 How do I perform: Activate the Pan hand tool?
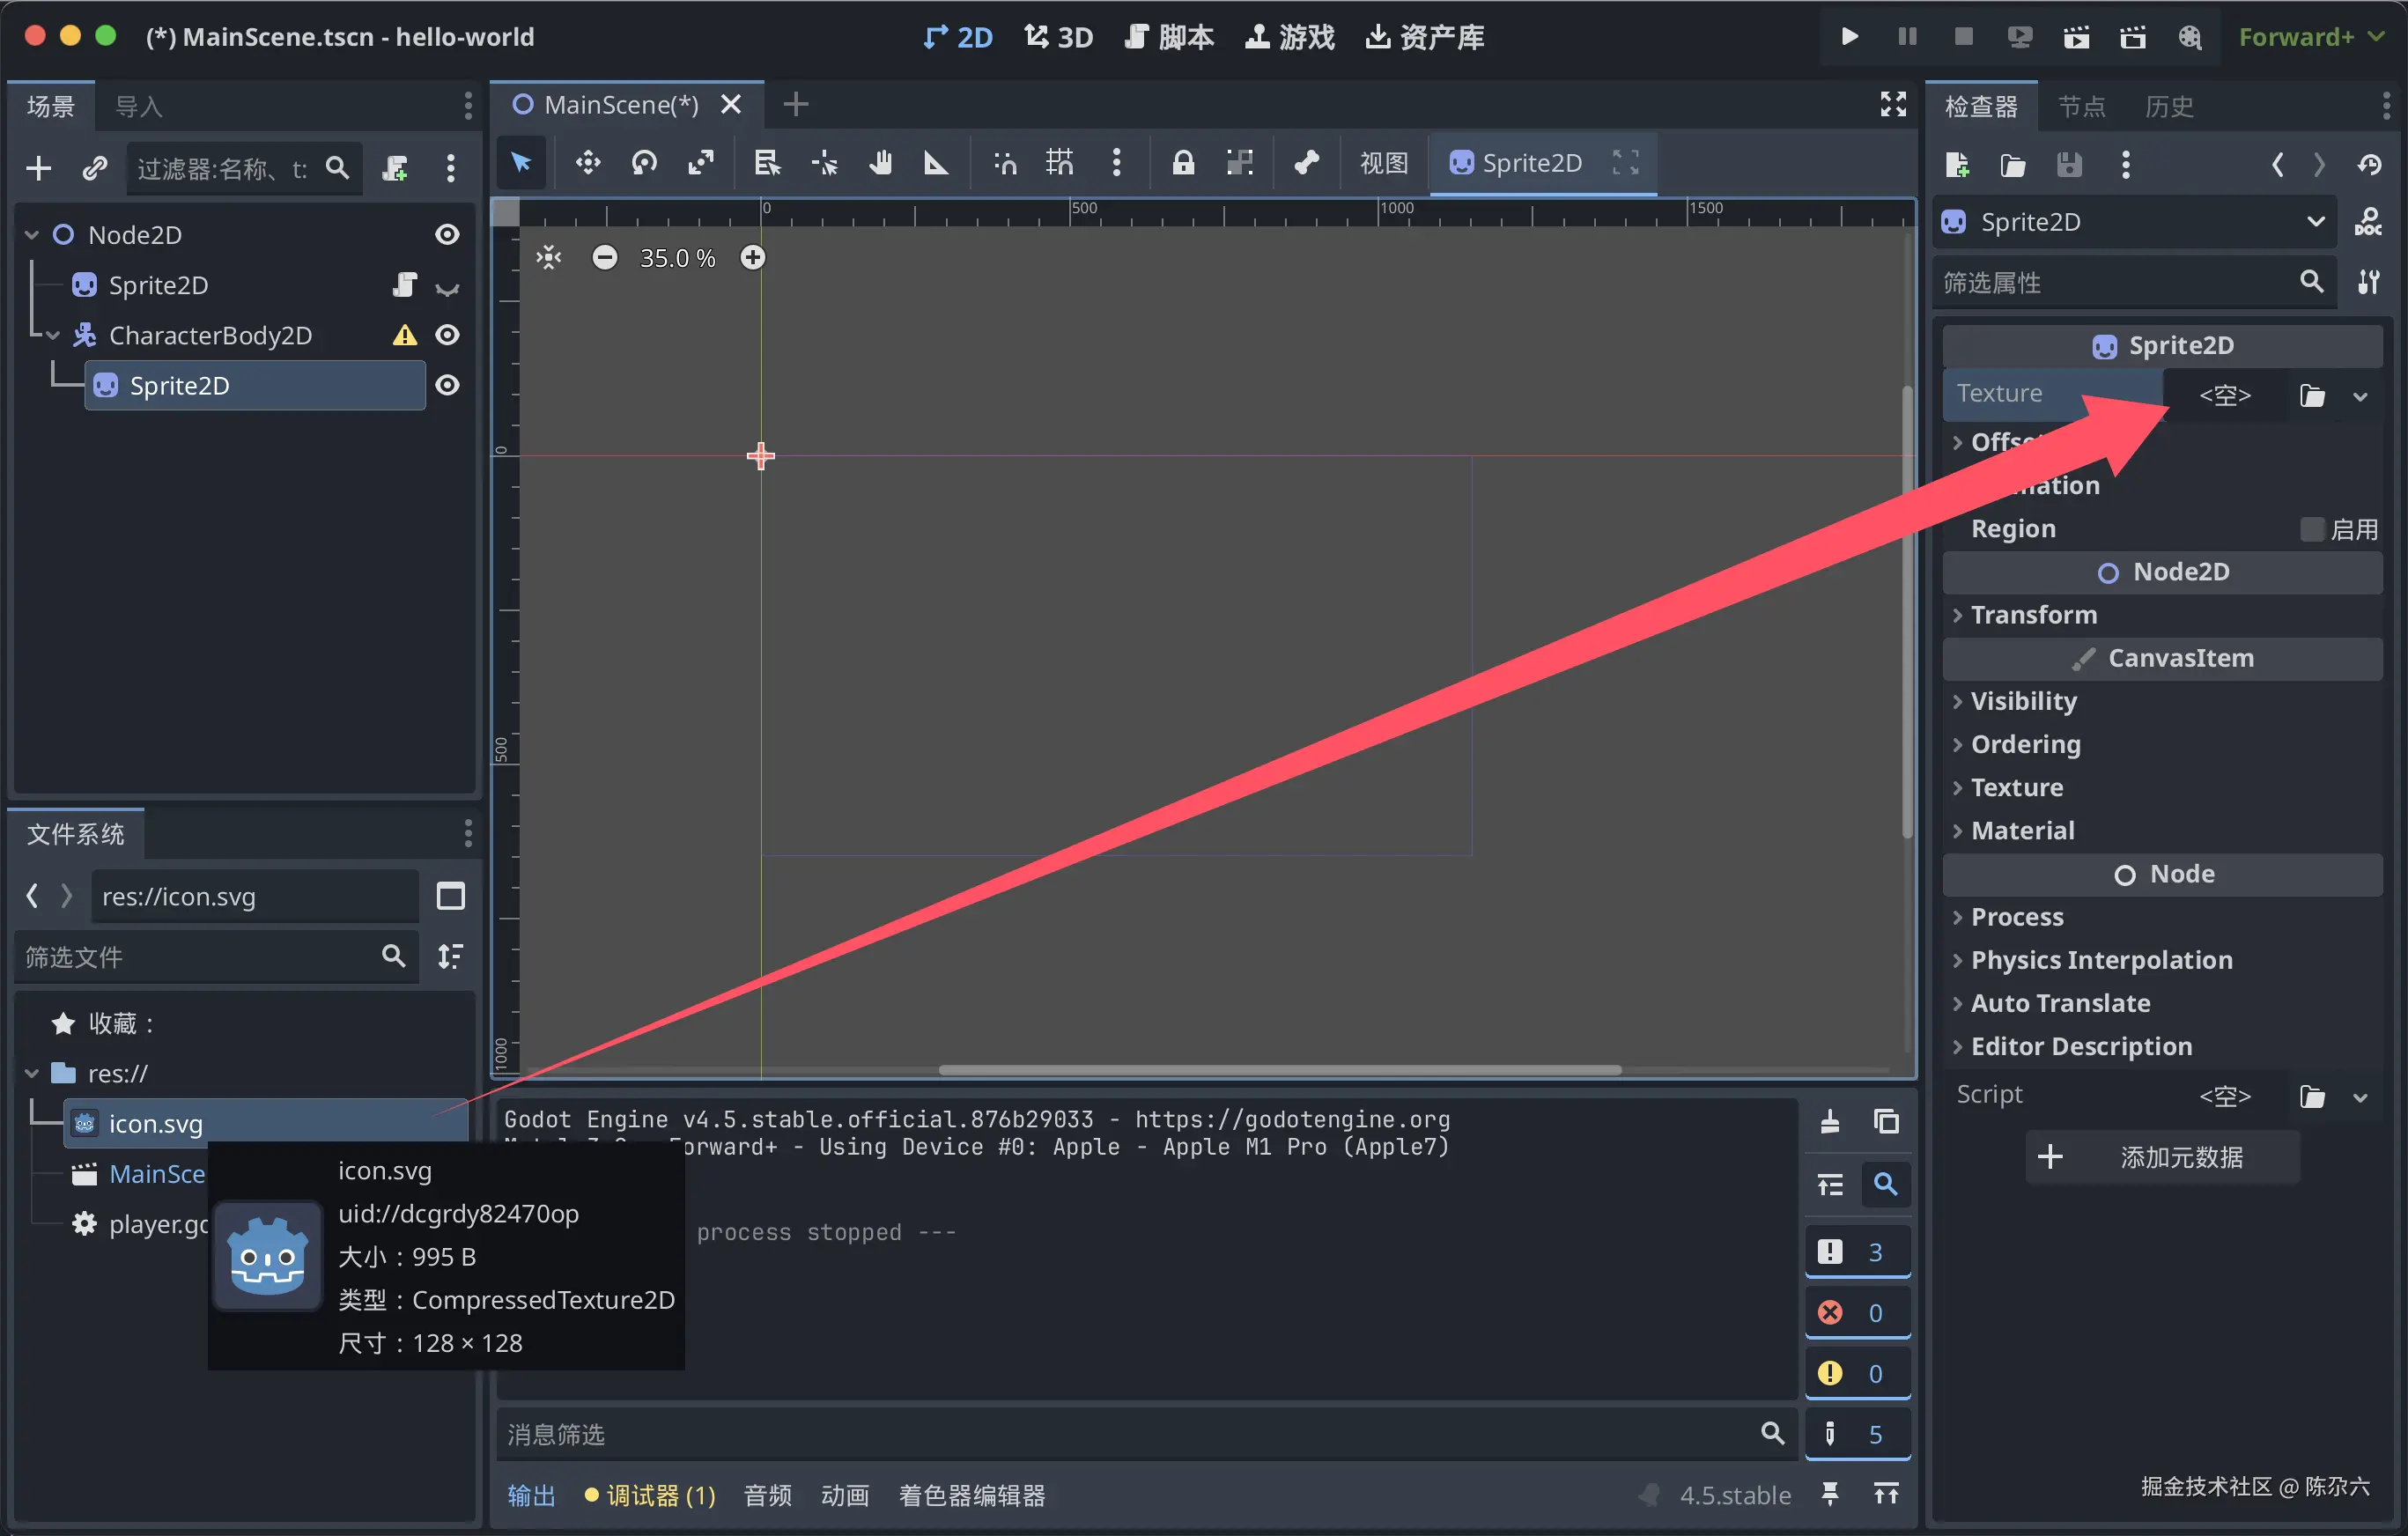(880, 163)
